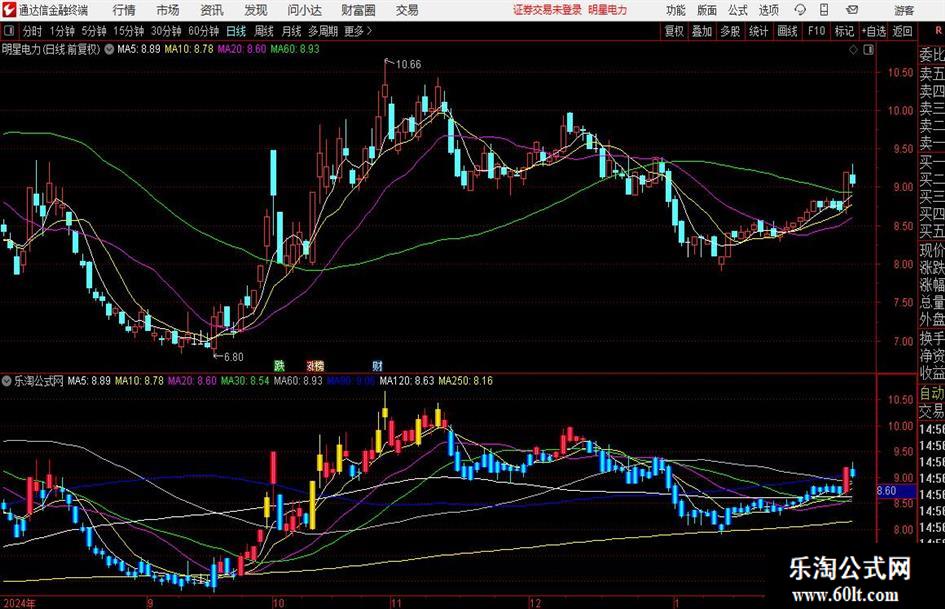Screen dimensions: 945x609
Task: Click the 2024年 label on time axis
Action: click(x=18, y=603)
